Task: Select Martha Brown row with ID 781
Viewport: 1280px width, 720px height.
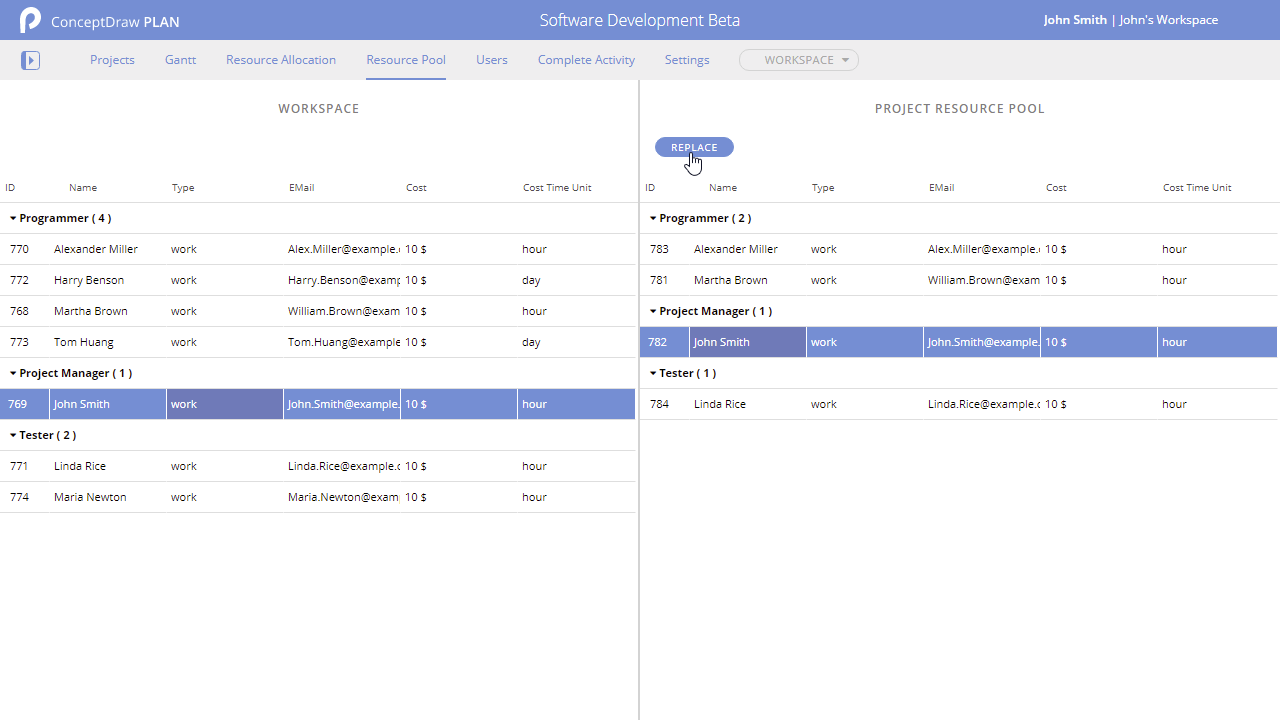Action: click(x=731, y=280)
